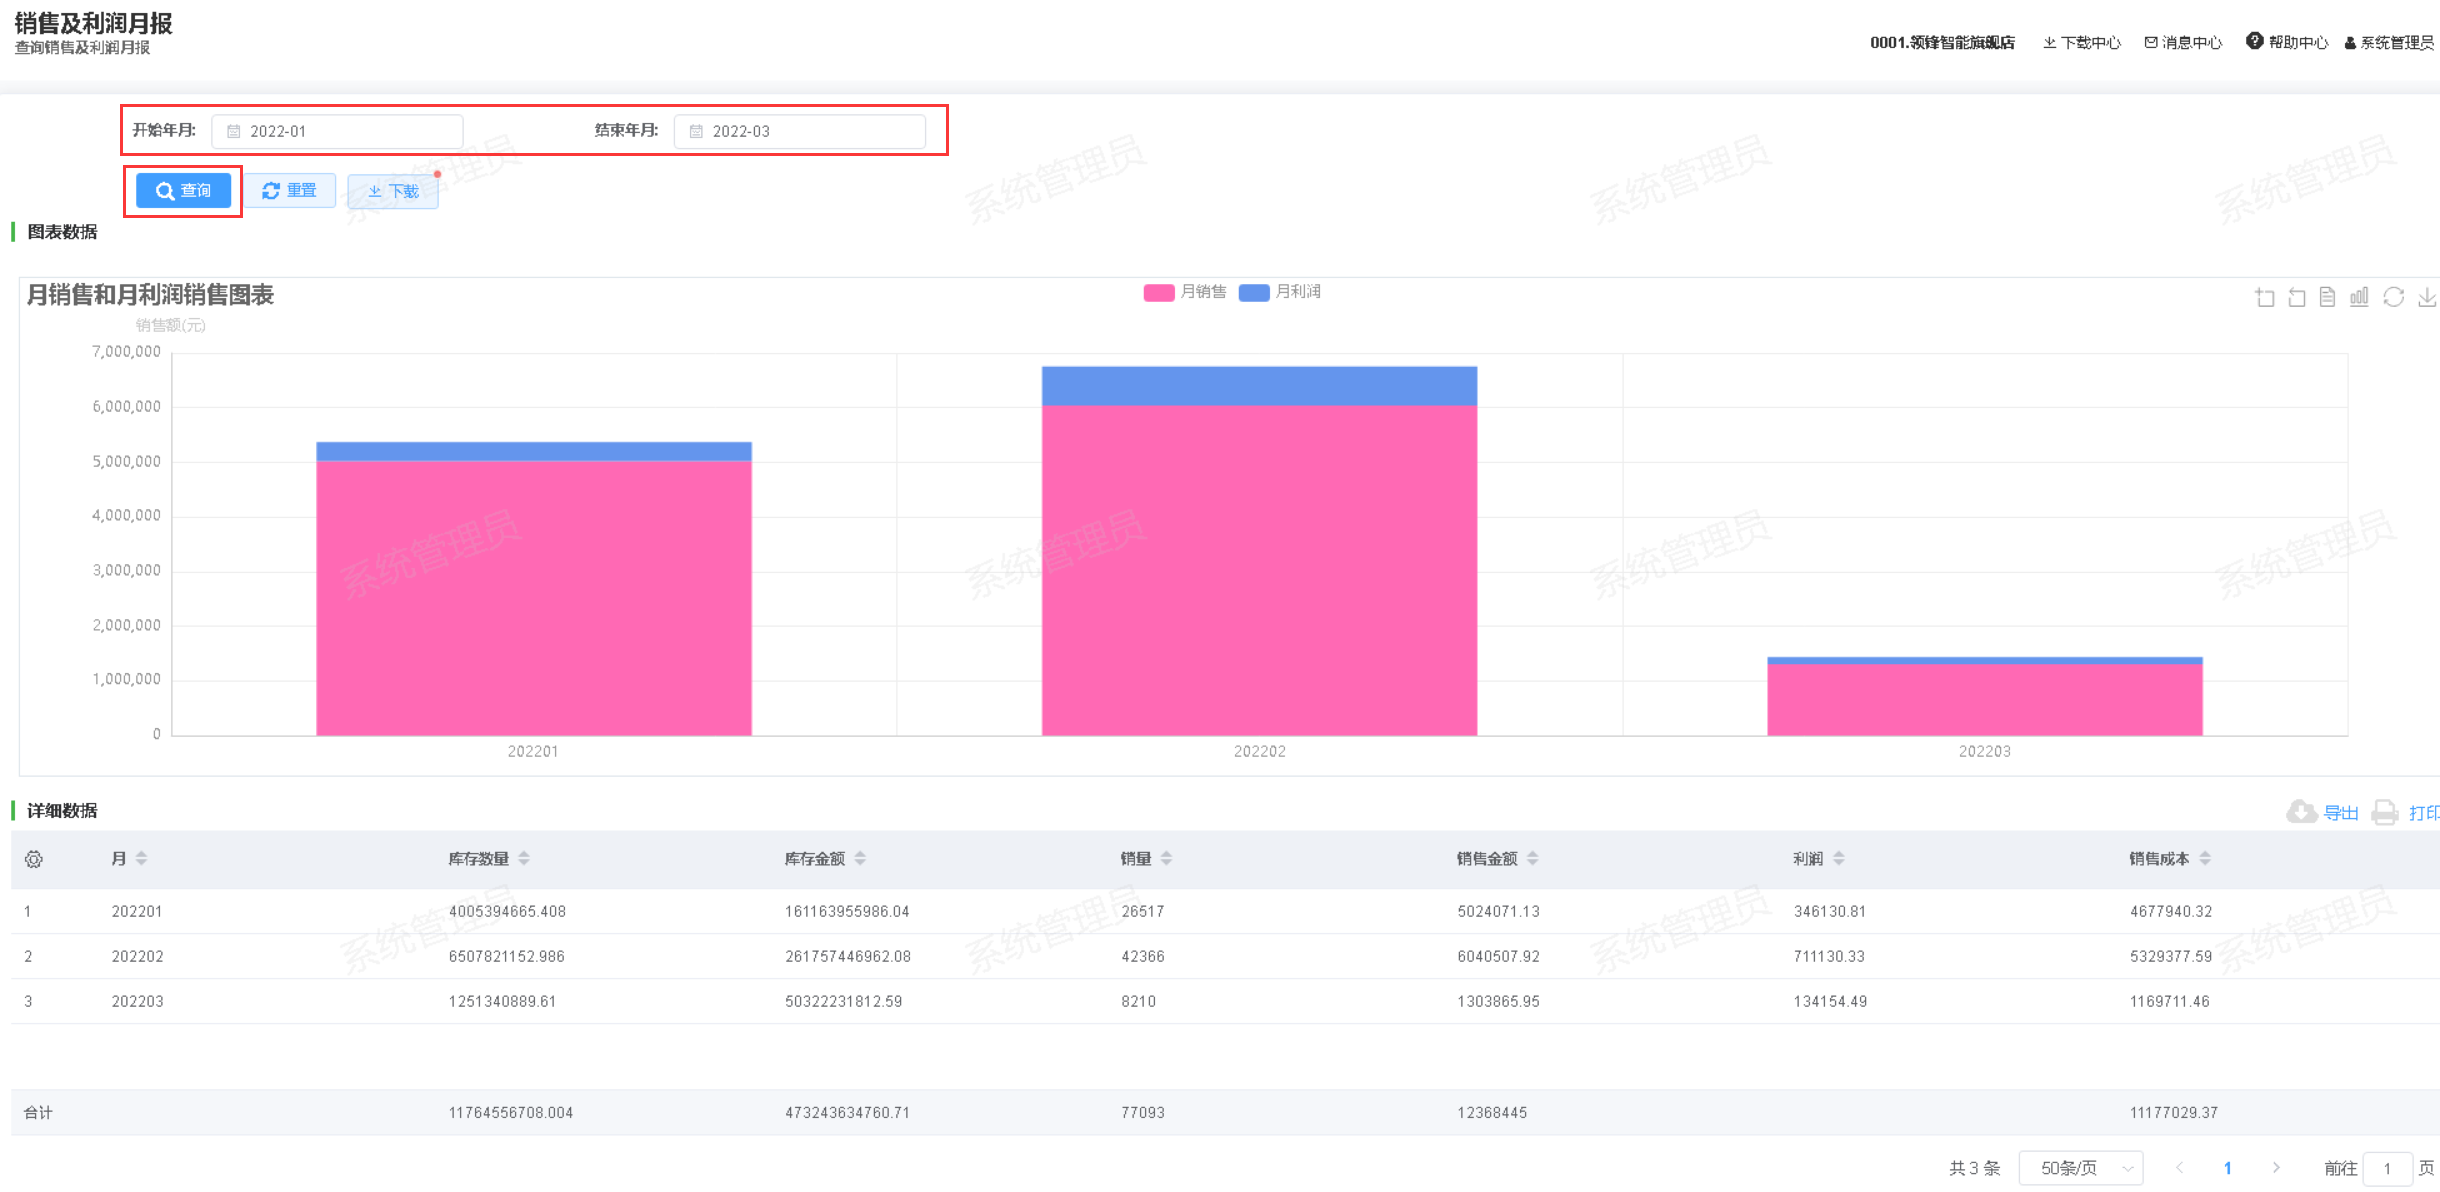Save chart as image icon
This screenshot has width=2440, height=1192.
[2427, 297]
